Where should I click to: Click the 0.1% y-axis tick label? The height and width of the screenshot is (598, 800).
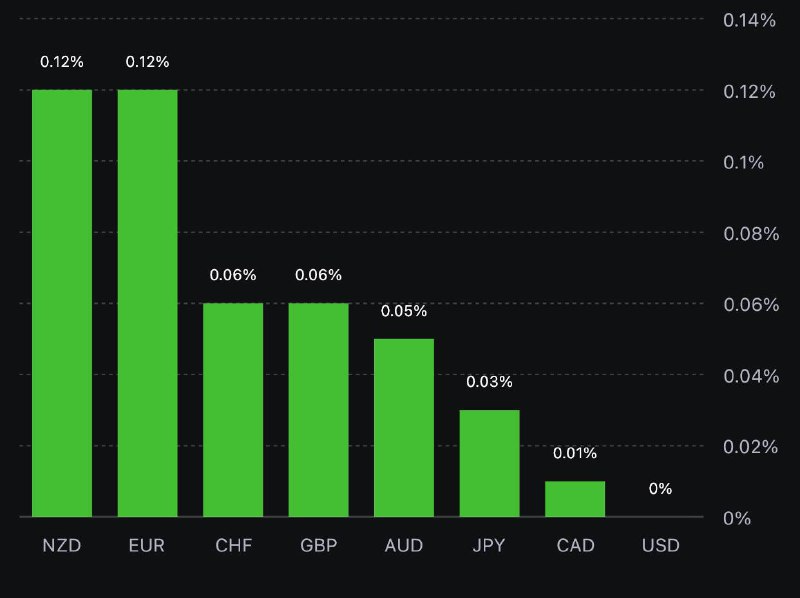[x=744, y=162]
